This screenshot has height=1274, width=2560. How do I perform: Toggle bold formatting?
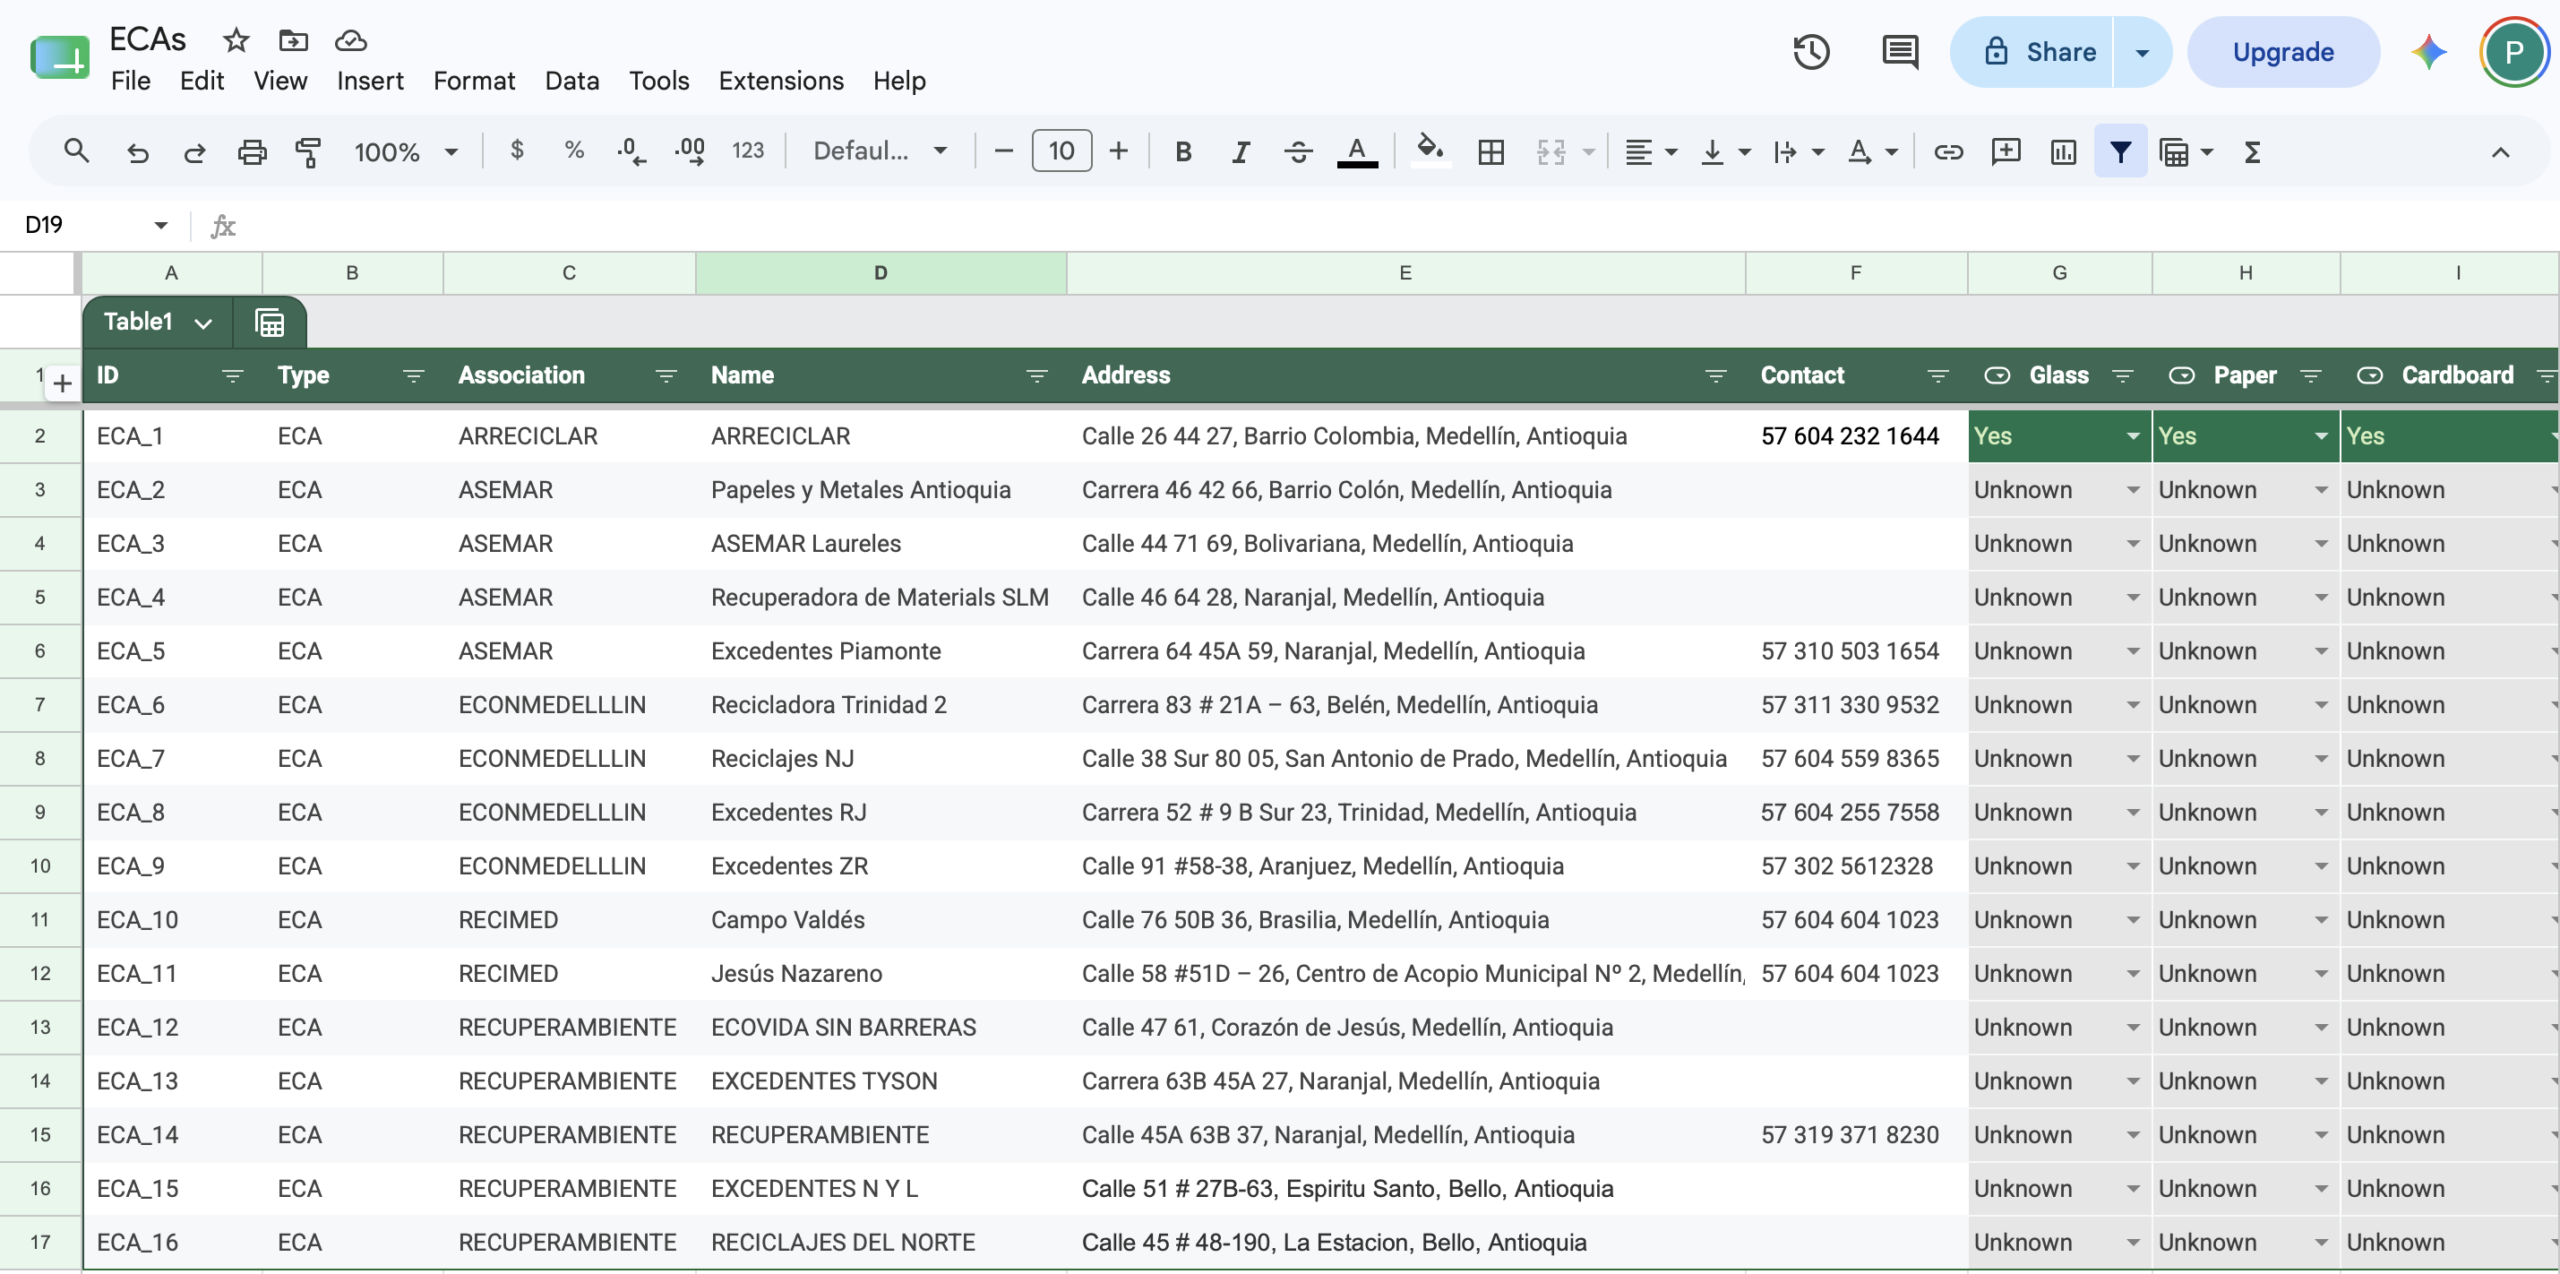tap(1183, 152)
